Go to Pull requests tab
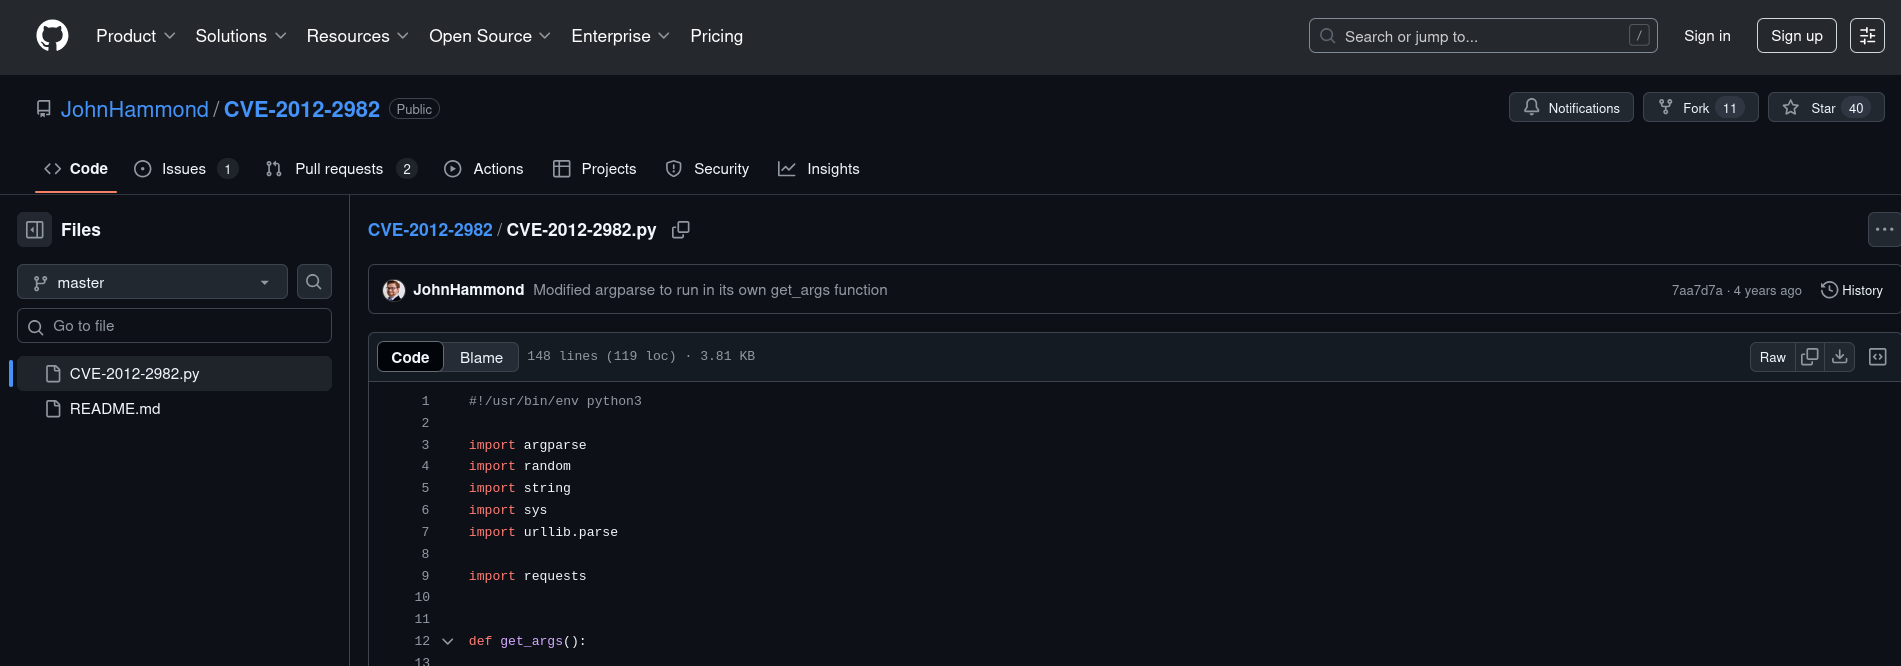 pos(340,169)
